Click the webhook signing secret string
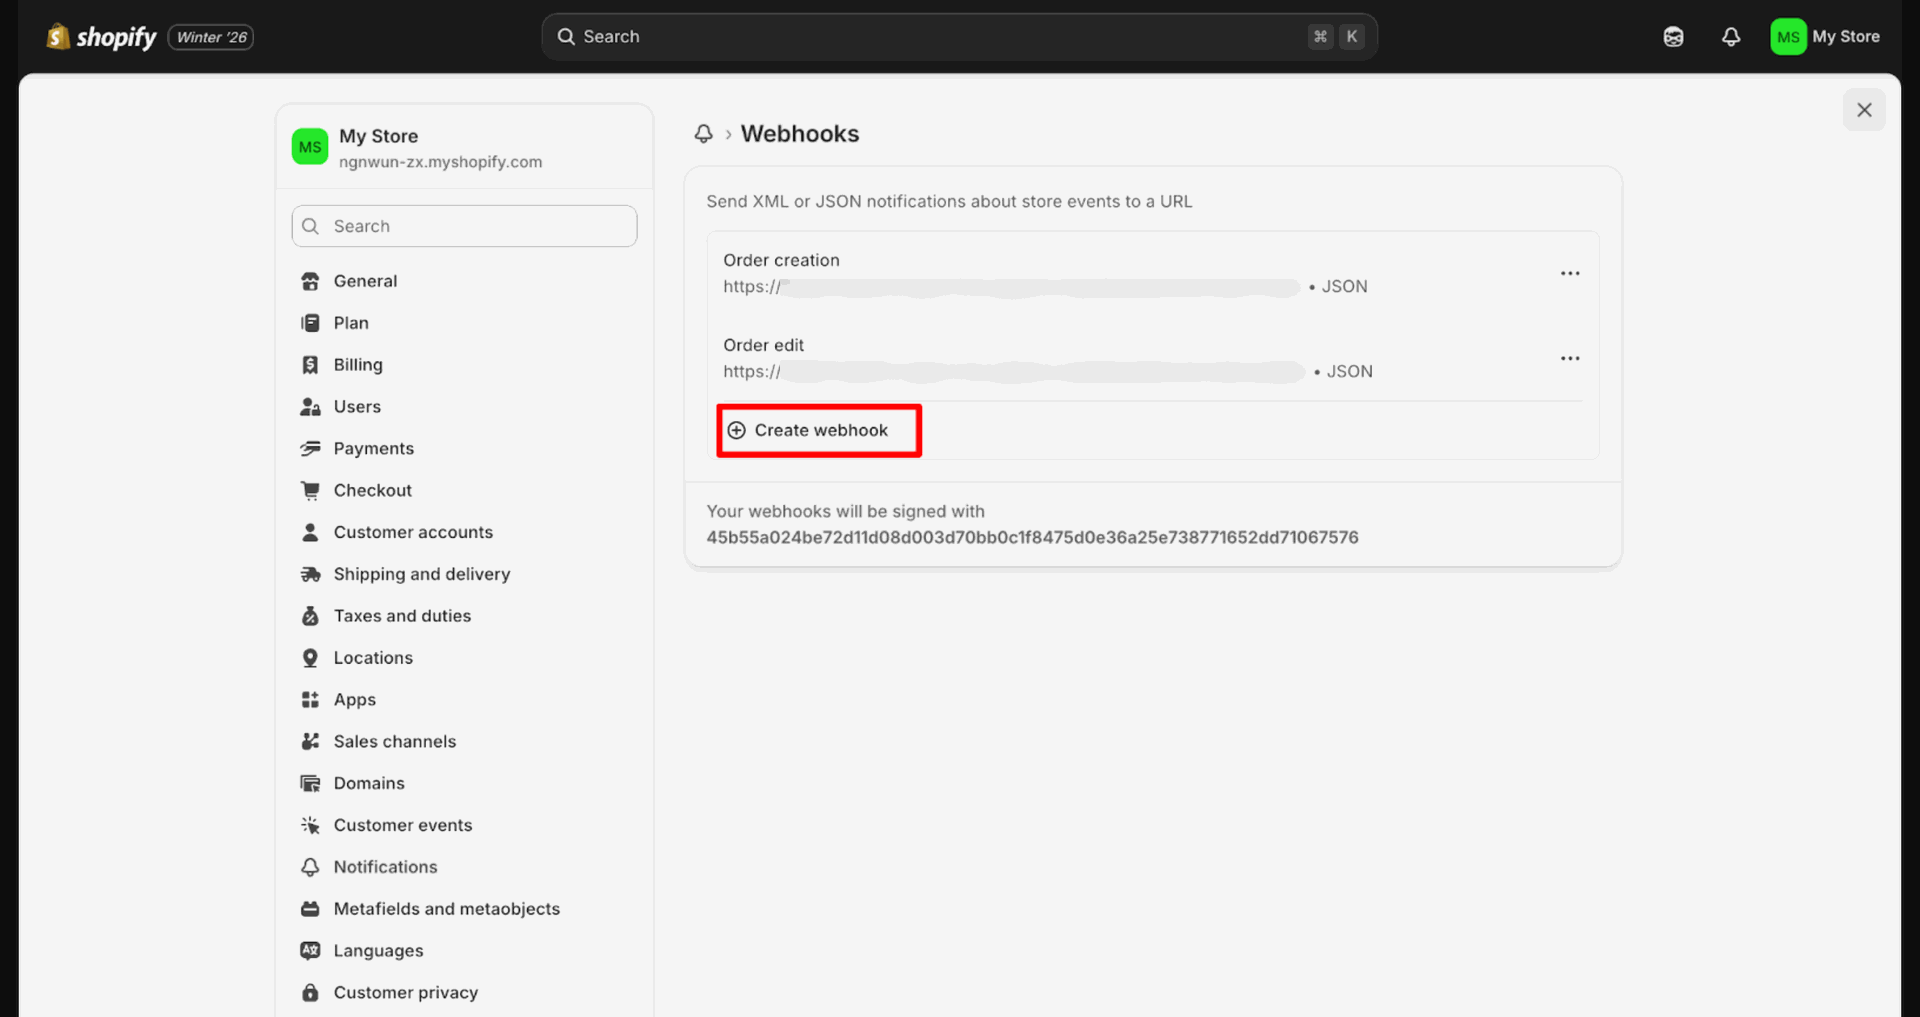1920x1017 pixels. tap(1032, 538)
